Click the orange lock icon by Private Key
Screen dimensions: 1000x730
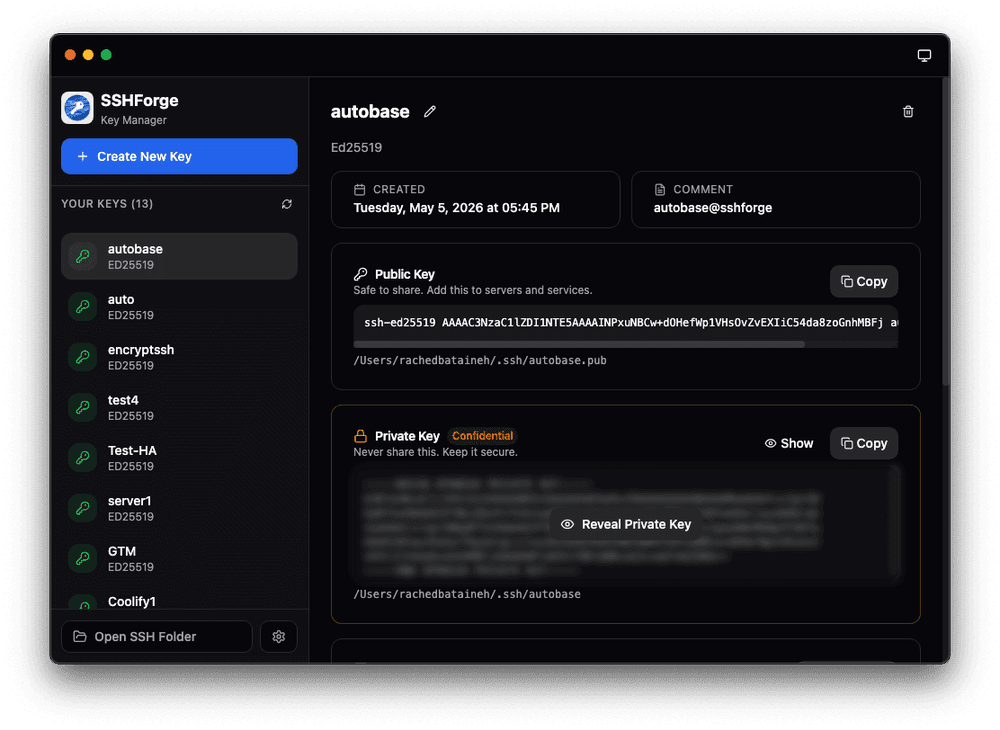pos(360,436)
